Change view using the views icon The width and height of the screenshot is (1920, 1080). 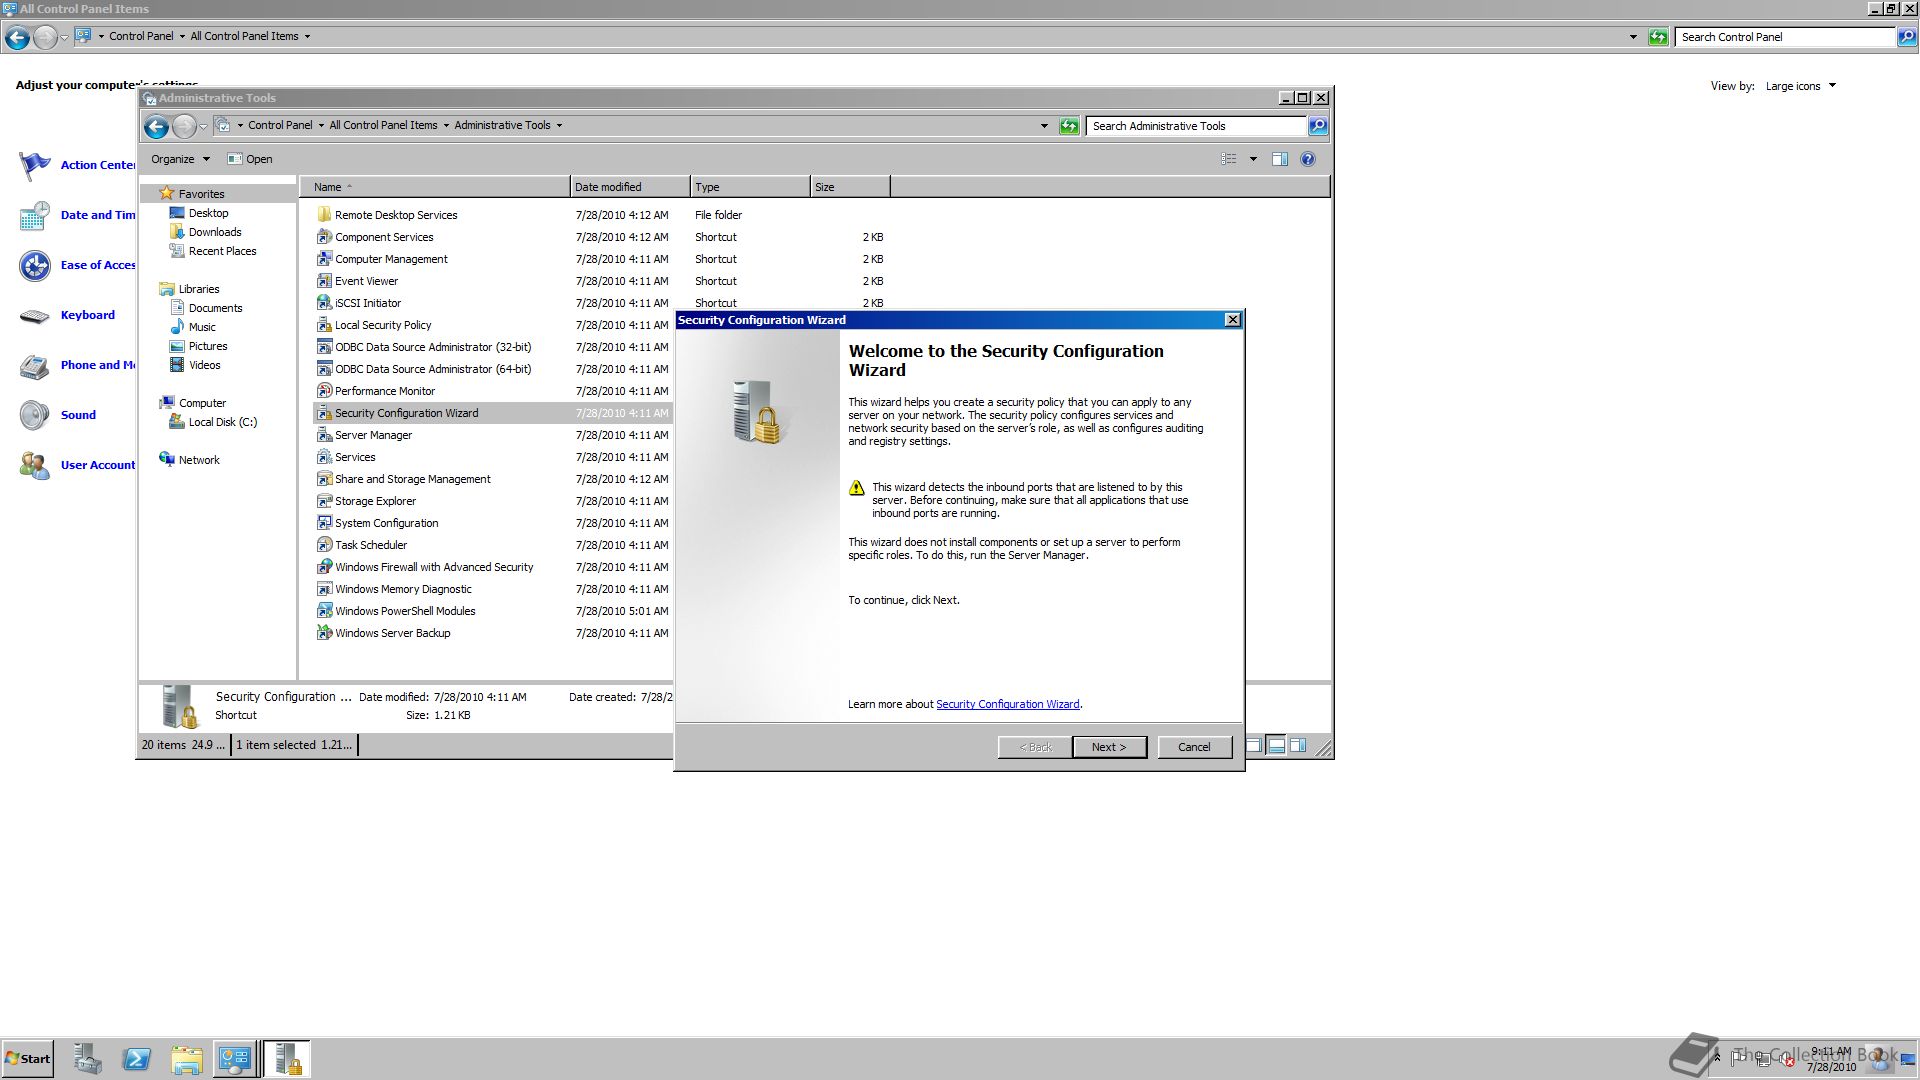(1229, 159)
